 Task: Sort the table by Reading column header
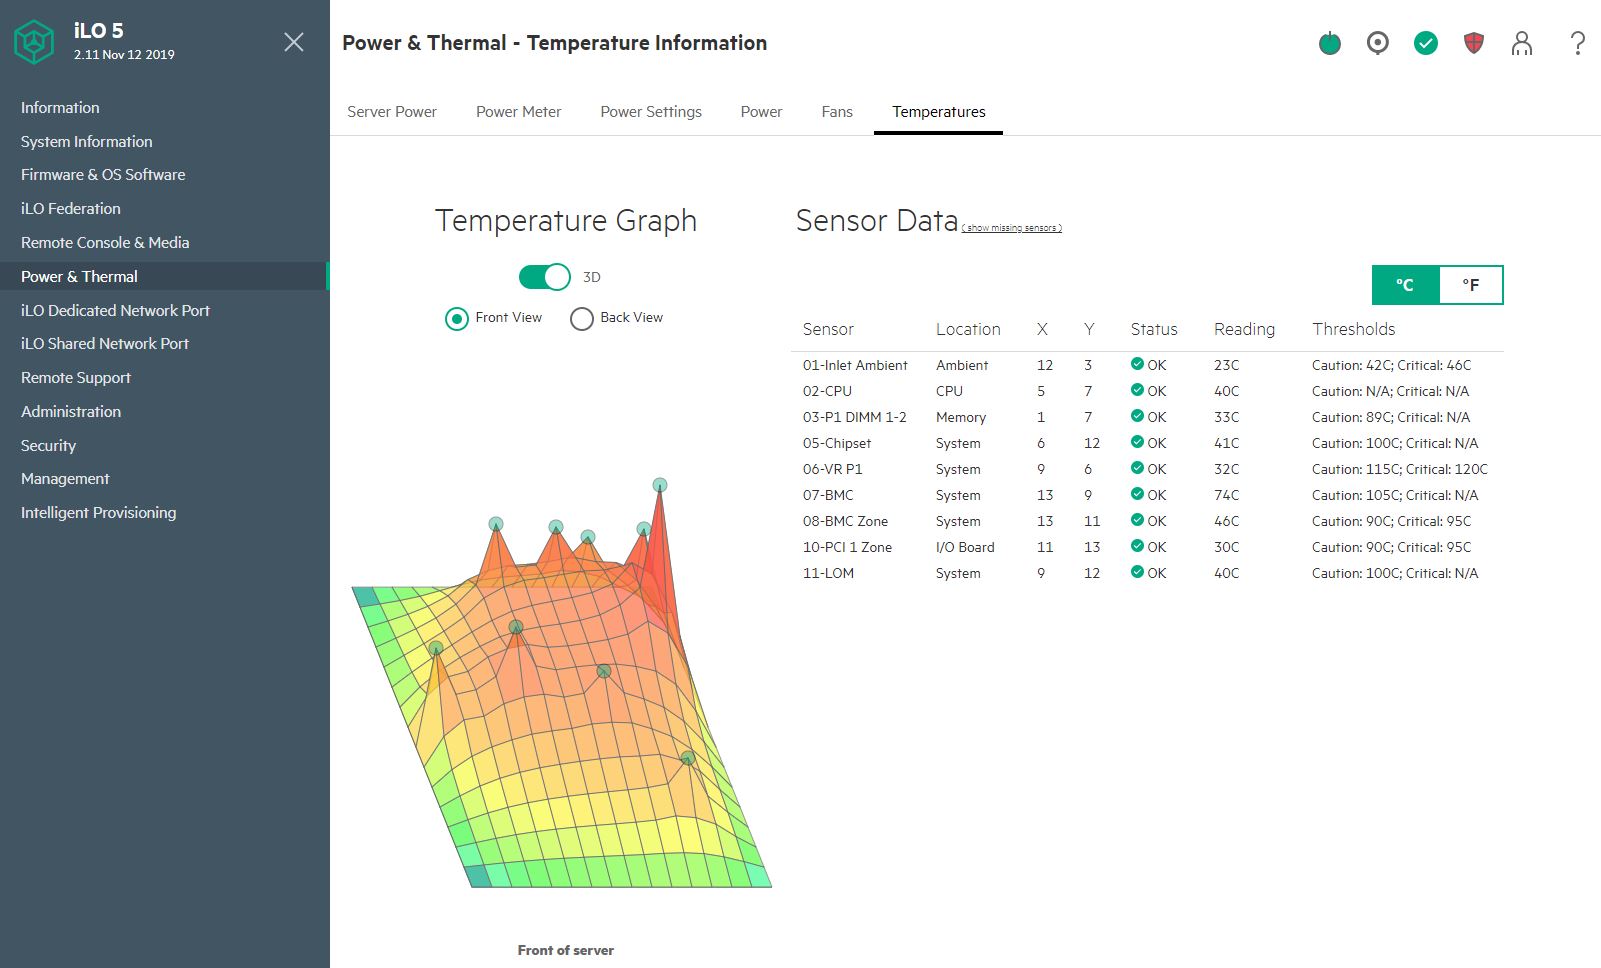(1244, 329)
